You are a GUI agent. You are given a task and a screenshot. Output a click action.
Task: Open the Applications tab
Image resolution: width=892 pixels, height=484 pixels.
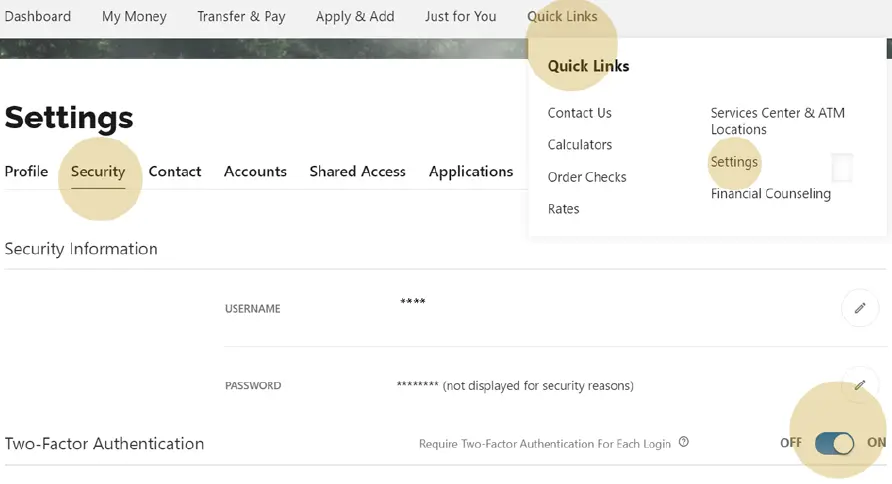(471, 171)
